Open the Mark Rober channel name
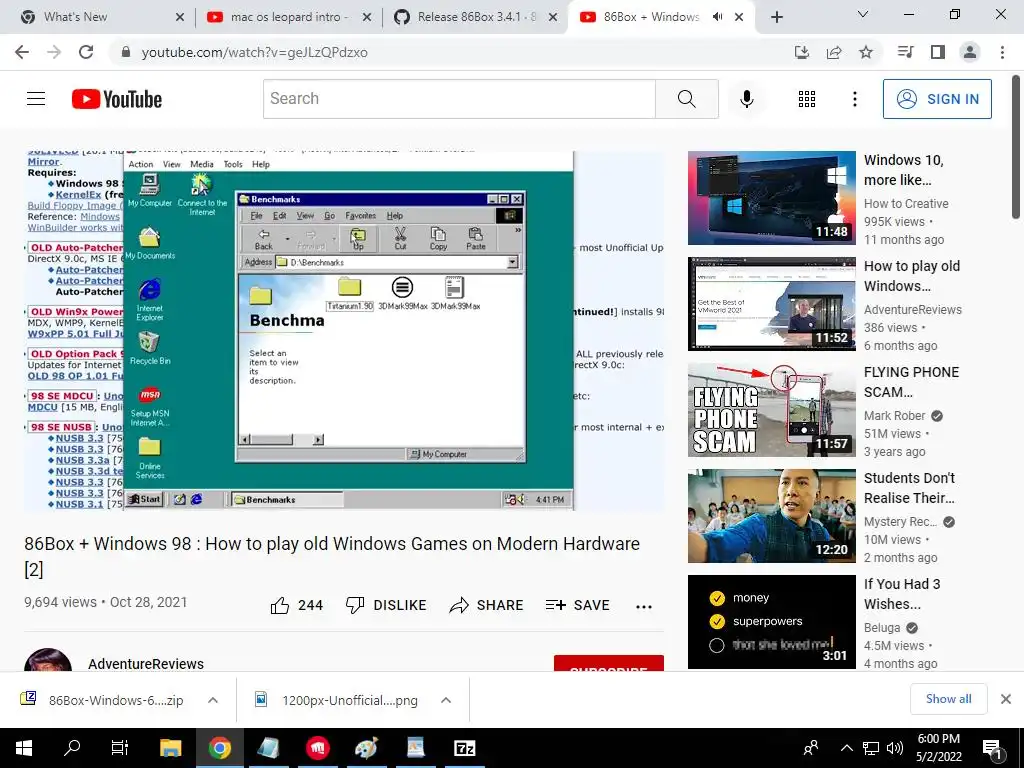The height and width of the screenshot is (768, 1024). 894,416
